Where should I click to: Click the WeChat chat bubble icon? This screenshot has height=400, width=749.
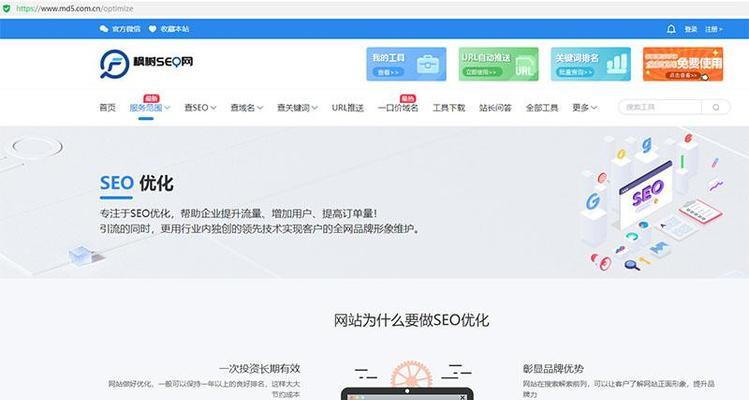coord(104,29)
